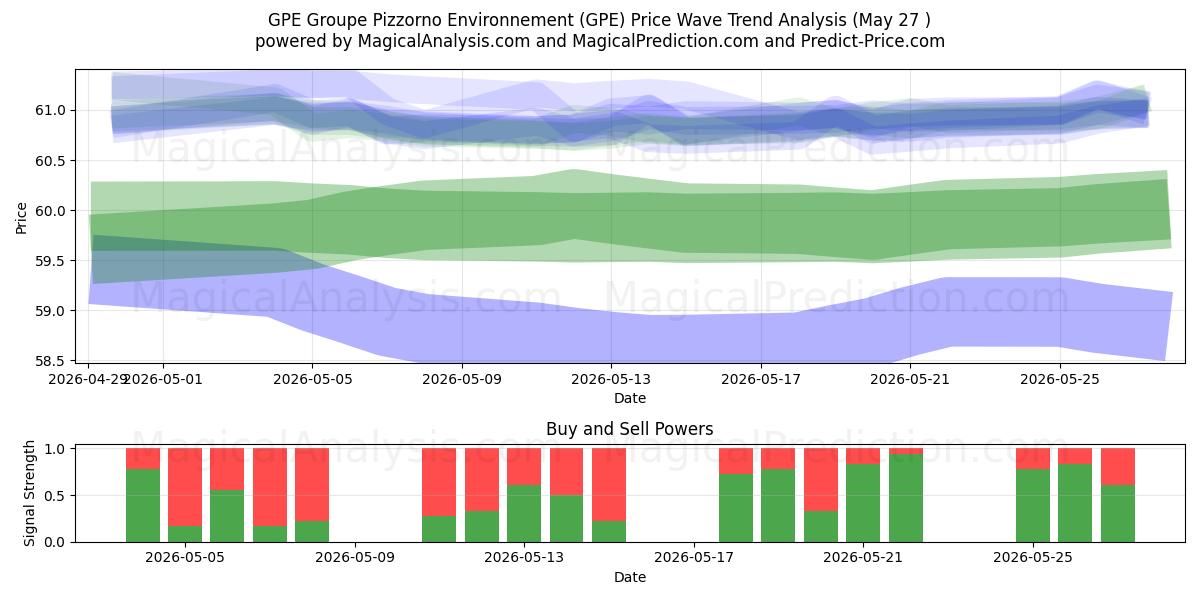Screen dimensions: 1200x600
Task: Click the tallest green buy bar near 2026-05-22
Action: click(906, 498)
